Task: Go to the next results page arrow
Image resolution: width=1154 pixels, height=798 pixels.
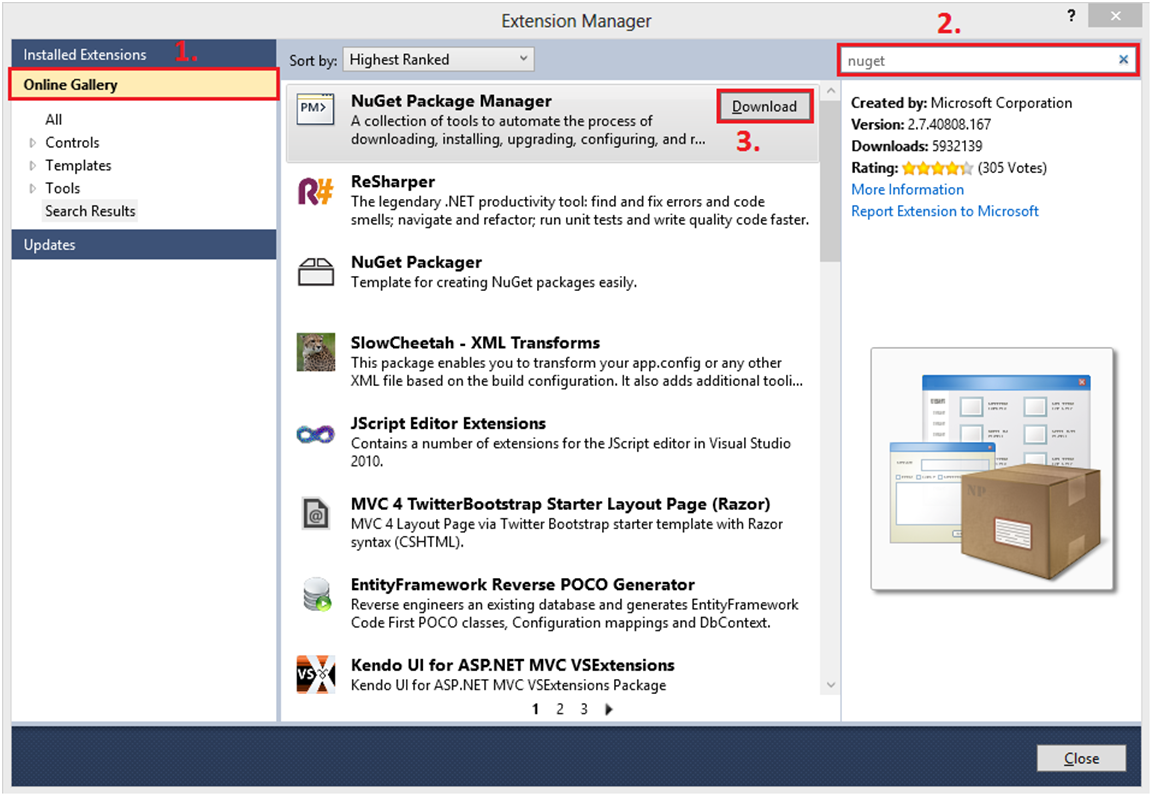Action: coord(609,710)
